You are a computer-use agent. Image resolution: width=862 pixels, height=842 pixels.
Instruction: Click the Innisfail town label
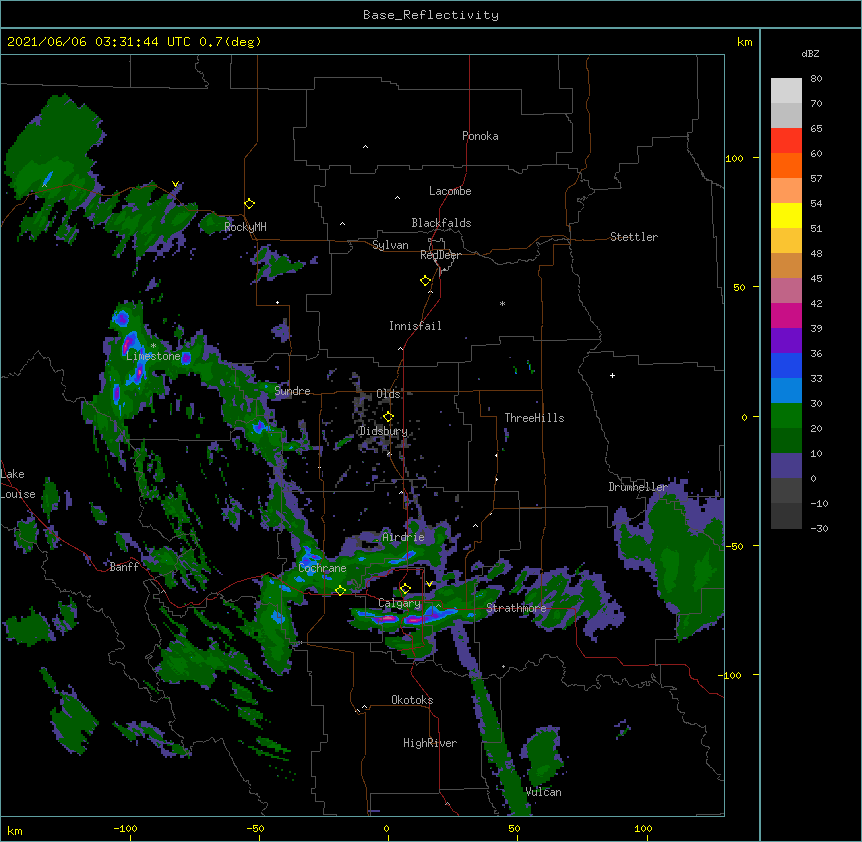click(x=415, y=326)
